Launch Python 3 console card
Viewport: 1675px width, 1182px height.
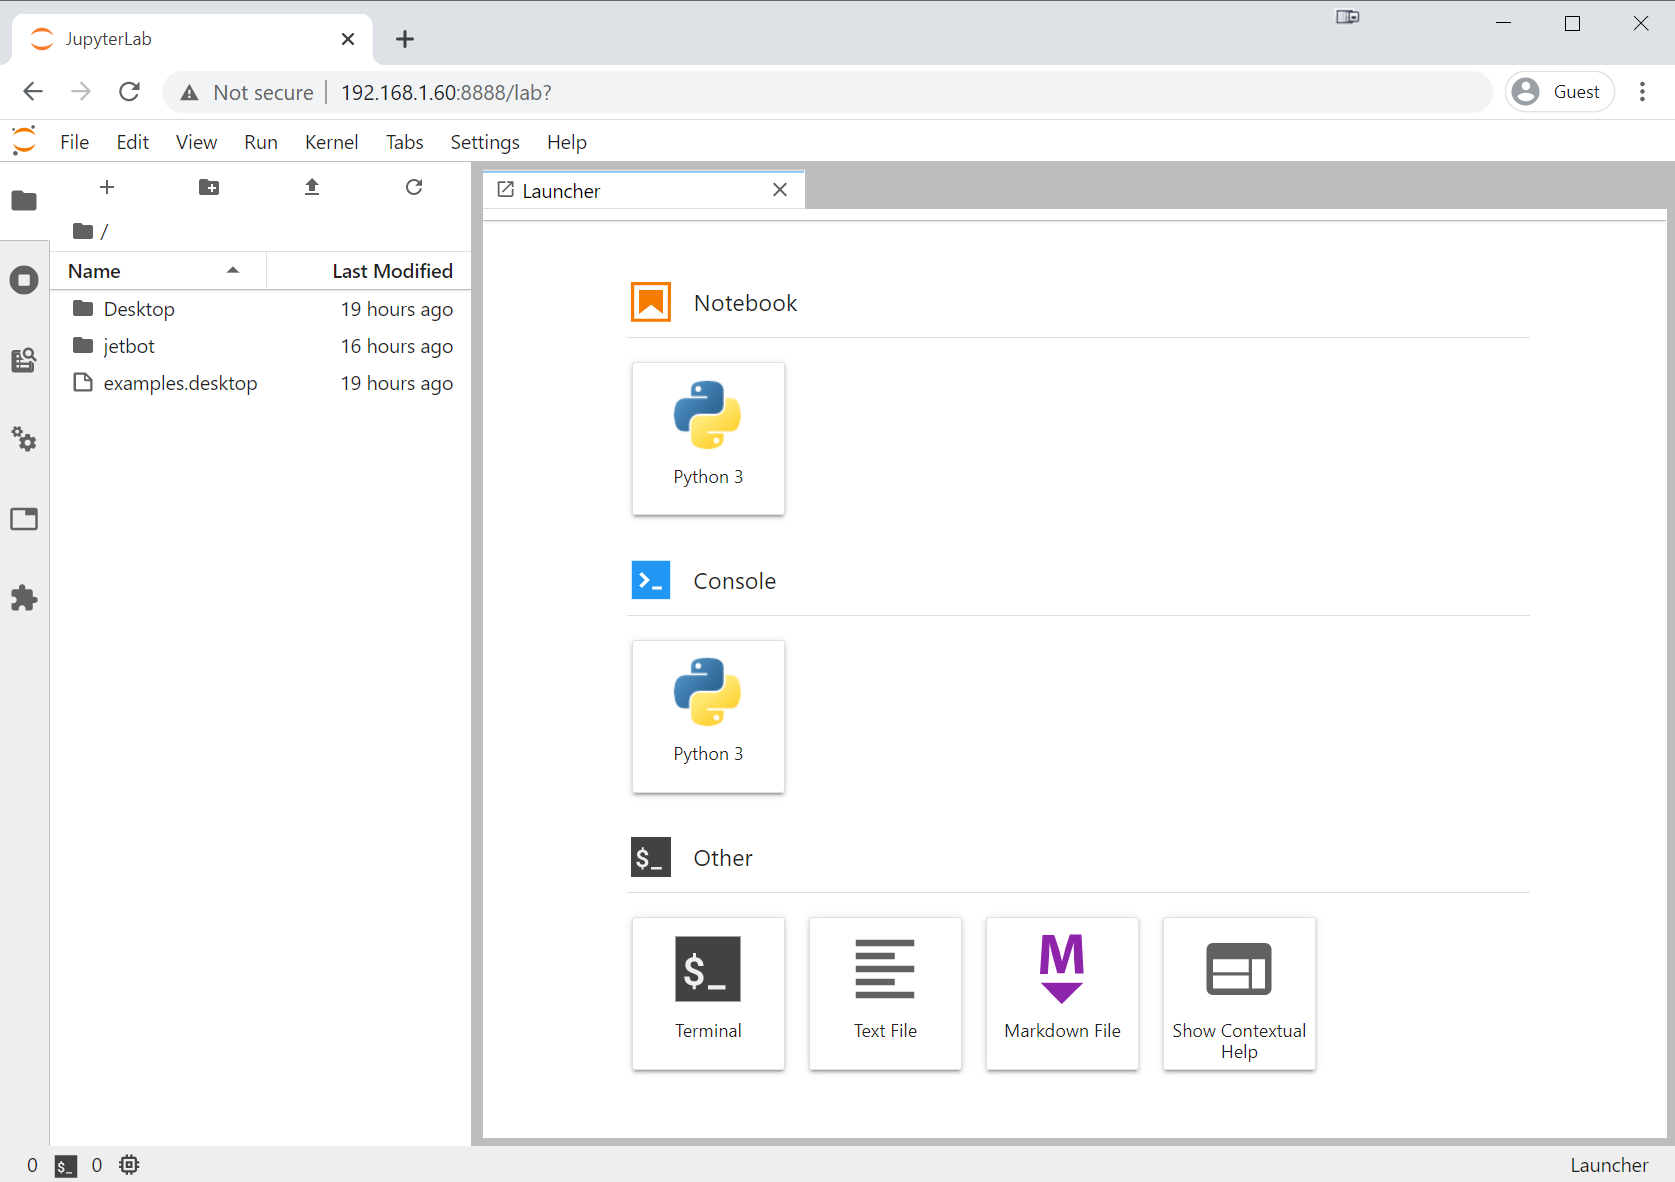click(708, 716)
